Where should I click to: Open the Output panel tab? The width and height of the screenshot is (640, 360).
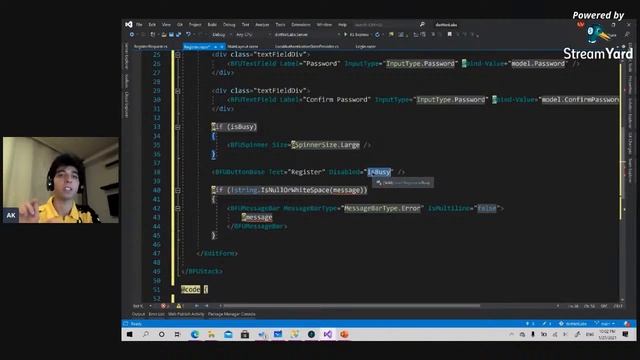138,314
